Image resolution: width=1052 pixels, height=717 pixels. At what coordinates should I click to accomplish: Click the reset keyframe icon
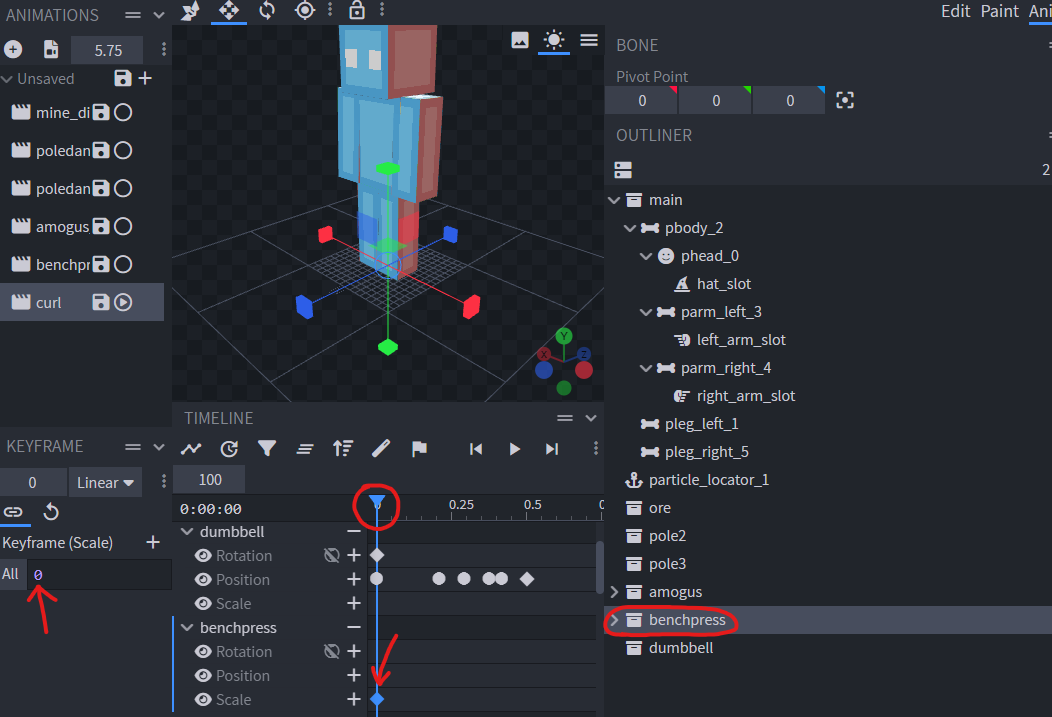pos(51,512)
